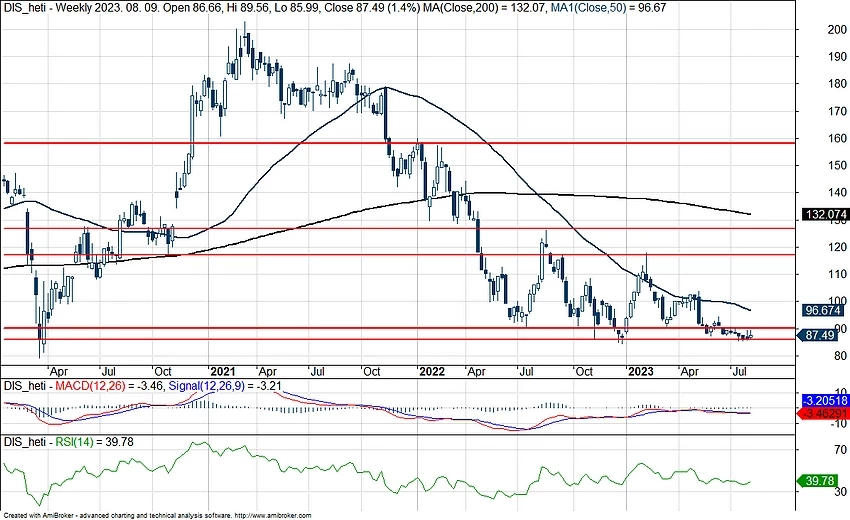Click the -10 level on MACD axis
The height and width of the screenshot is (520, 850).
point(838,423)
